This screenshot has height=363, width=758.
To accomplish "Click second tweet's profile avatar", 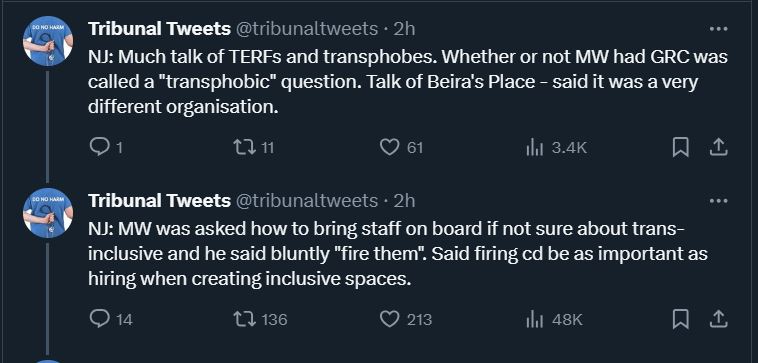I will 48,213.
